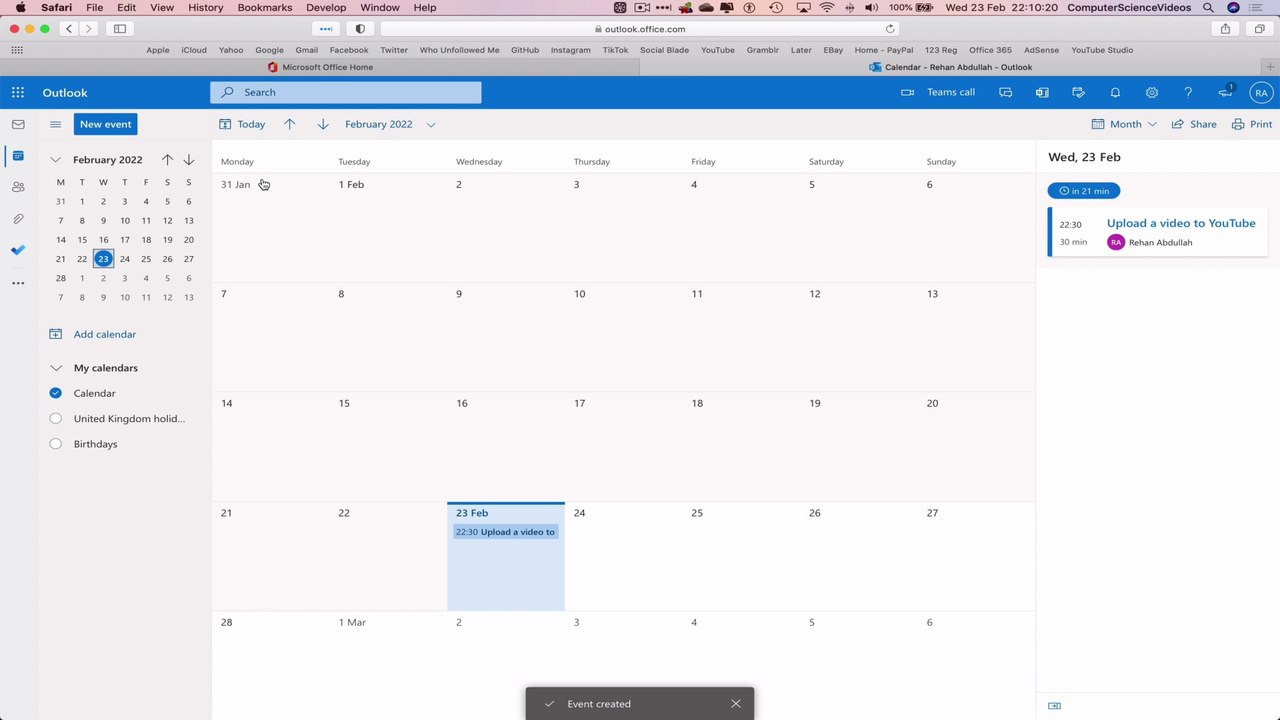This screenshot has height=720, width=1280.
Task: Open the notifications bell
Action: (1115, 92)
